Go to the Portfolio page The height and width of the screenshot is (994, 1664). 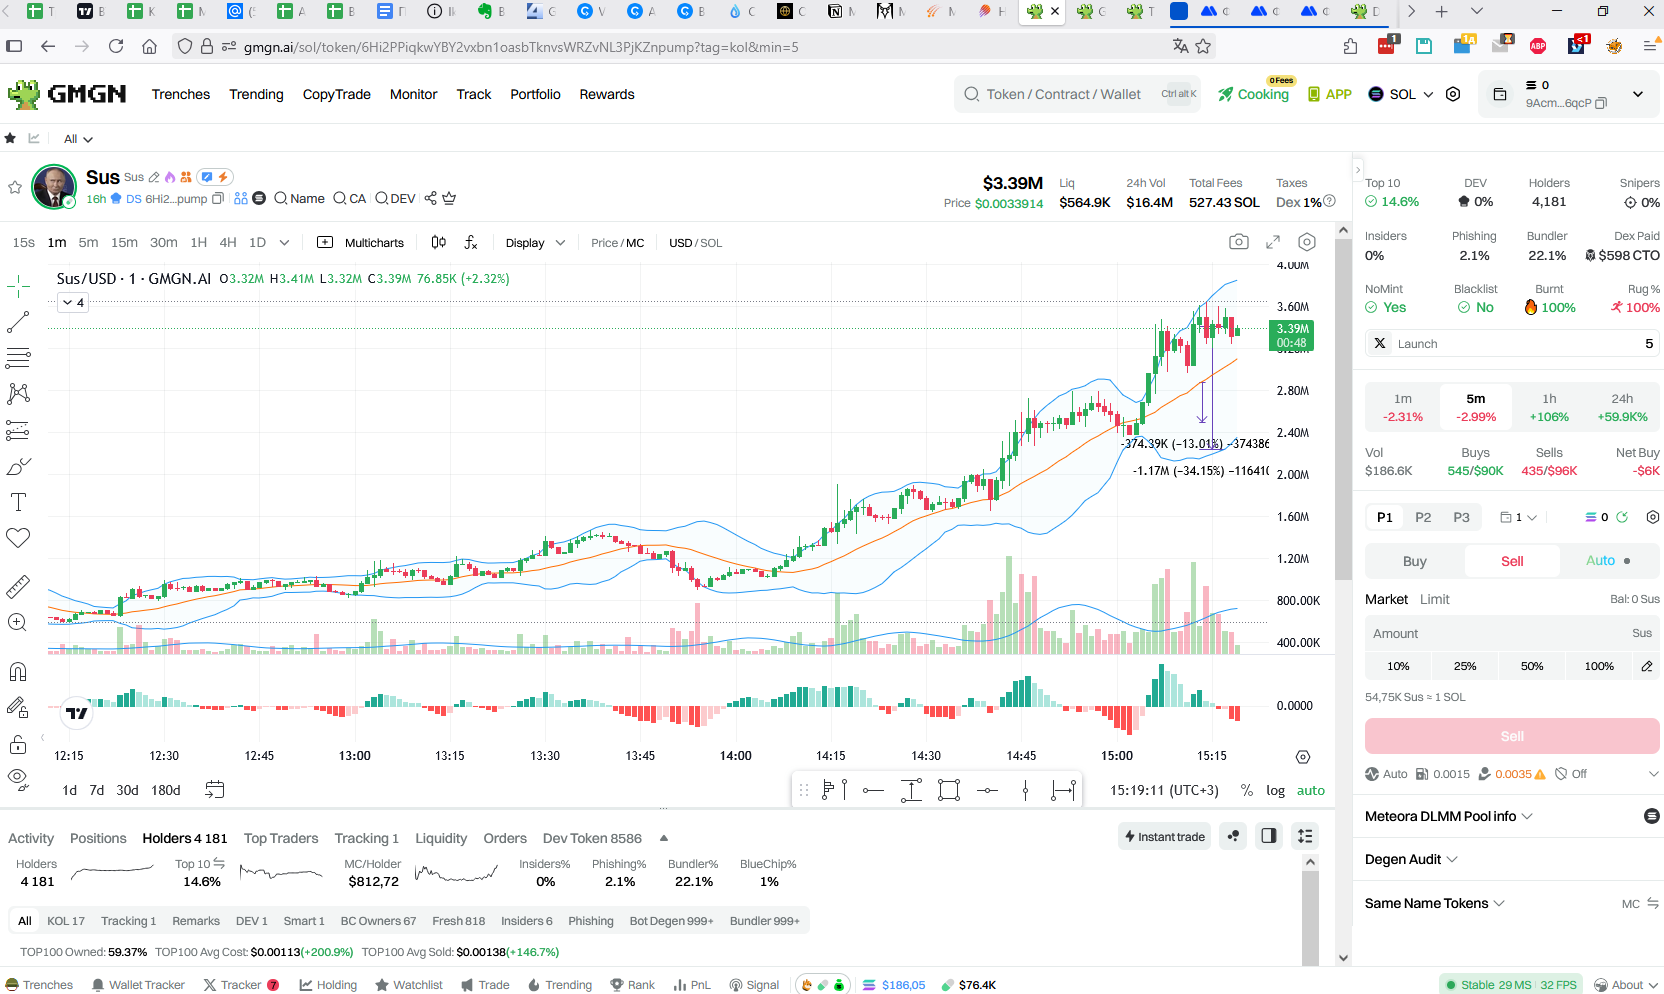point(535,94)
